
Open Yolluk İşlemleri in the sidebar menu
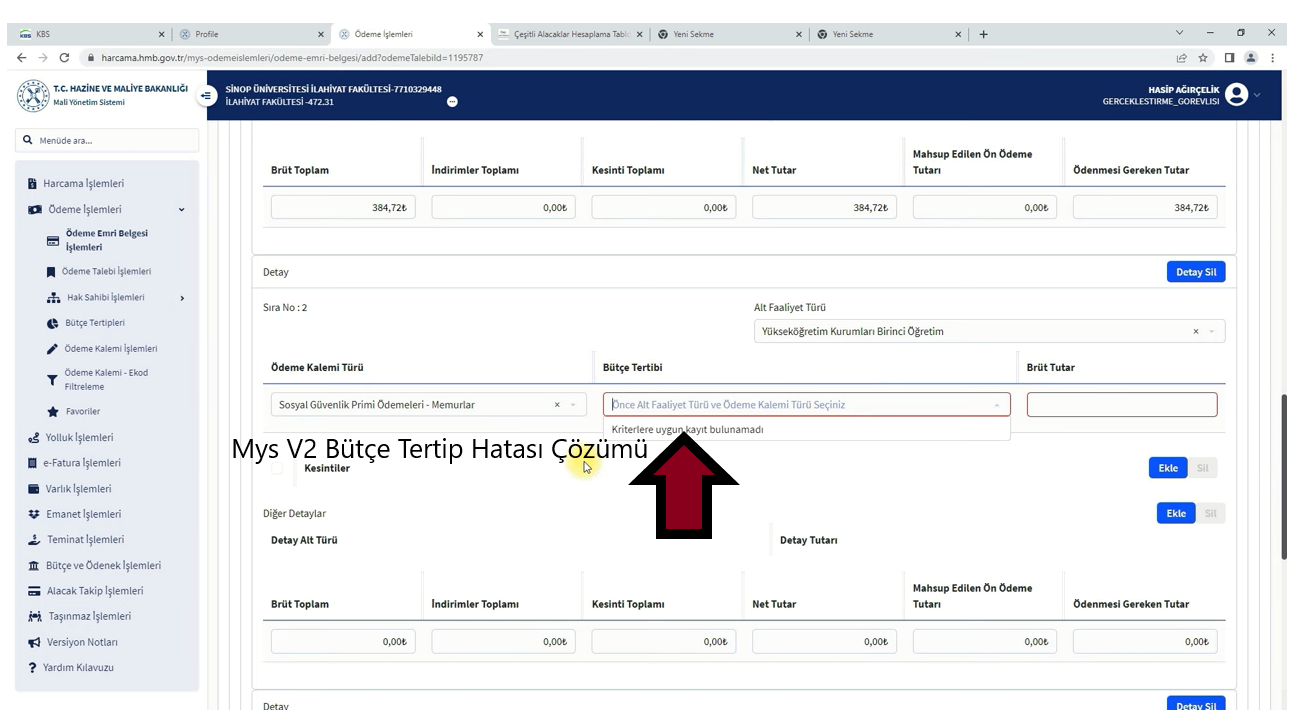[79, 437]
